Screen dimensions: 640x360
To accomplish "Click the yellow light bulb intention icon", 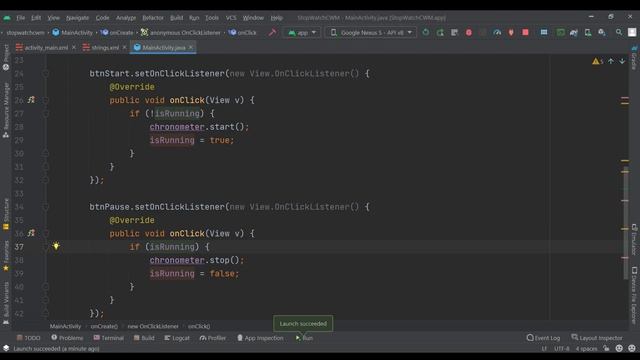I will point(56,246).
